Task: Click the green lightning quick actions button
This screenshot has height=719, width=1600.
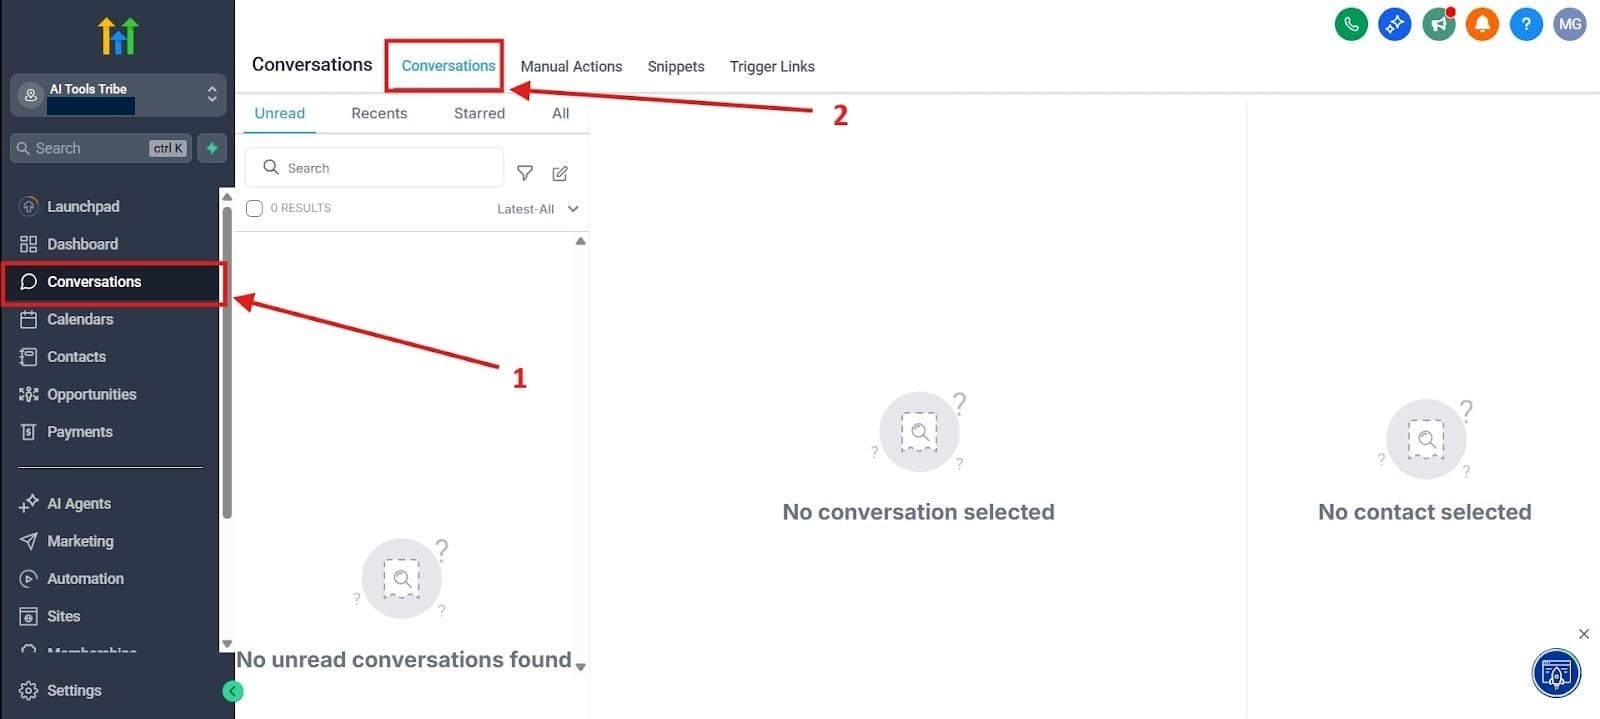Action: tap(212, 148)
